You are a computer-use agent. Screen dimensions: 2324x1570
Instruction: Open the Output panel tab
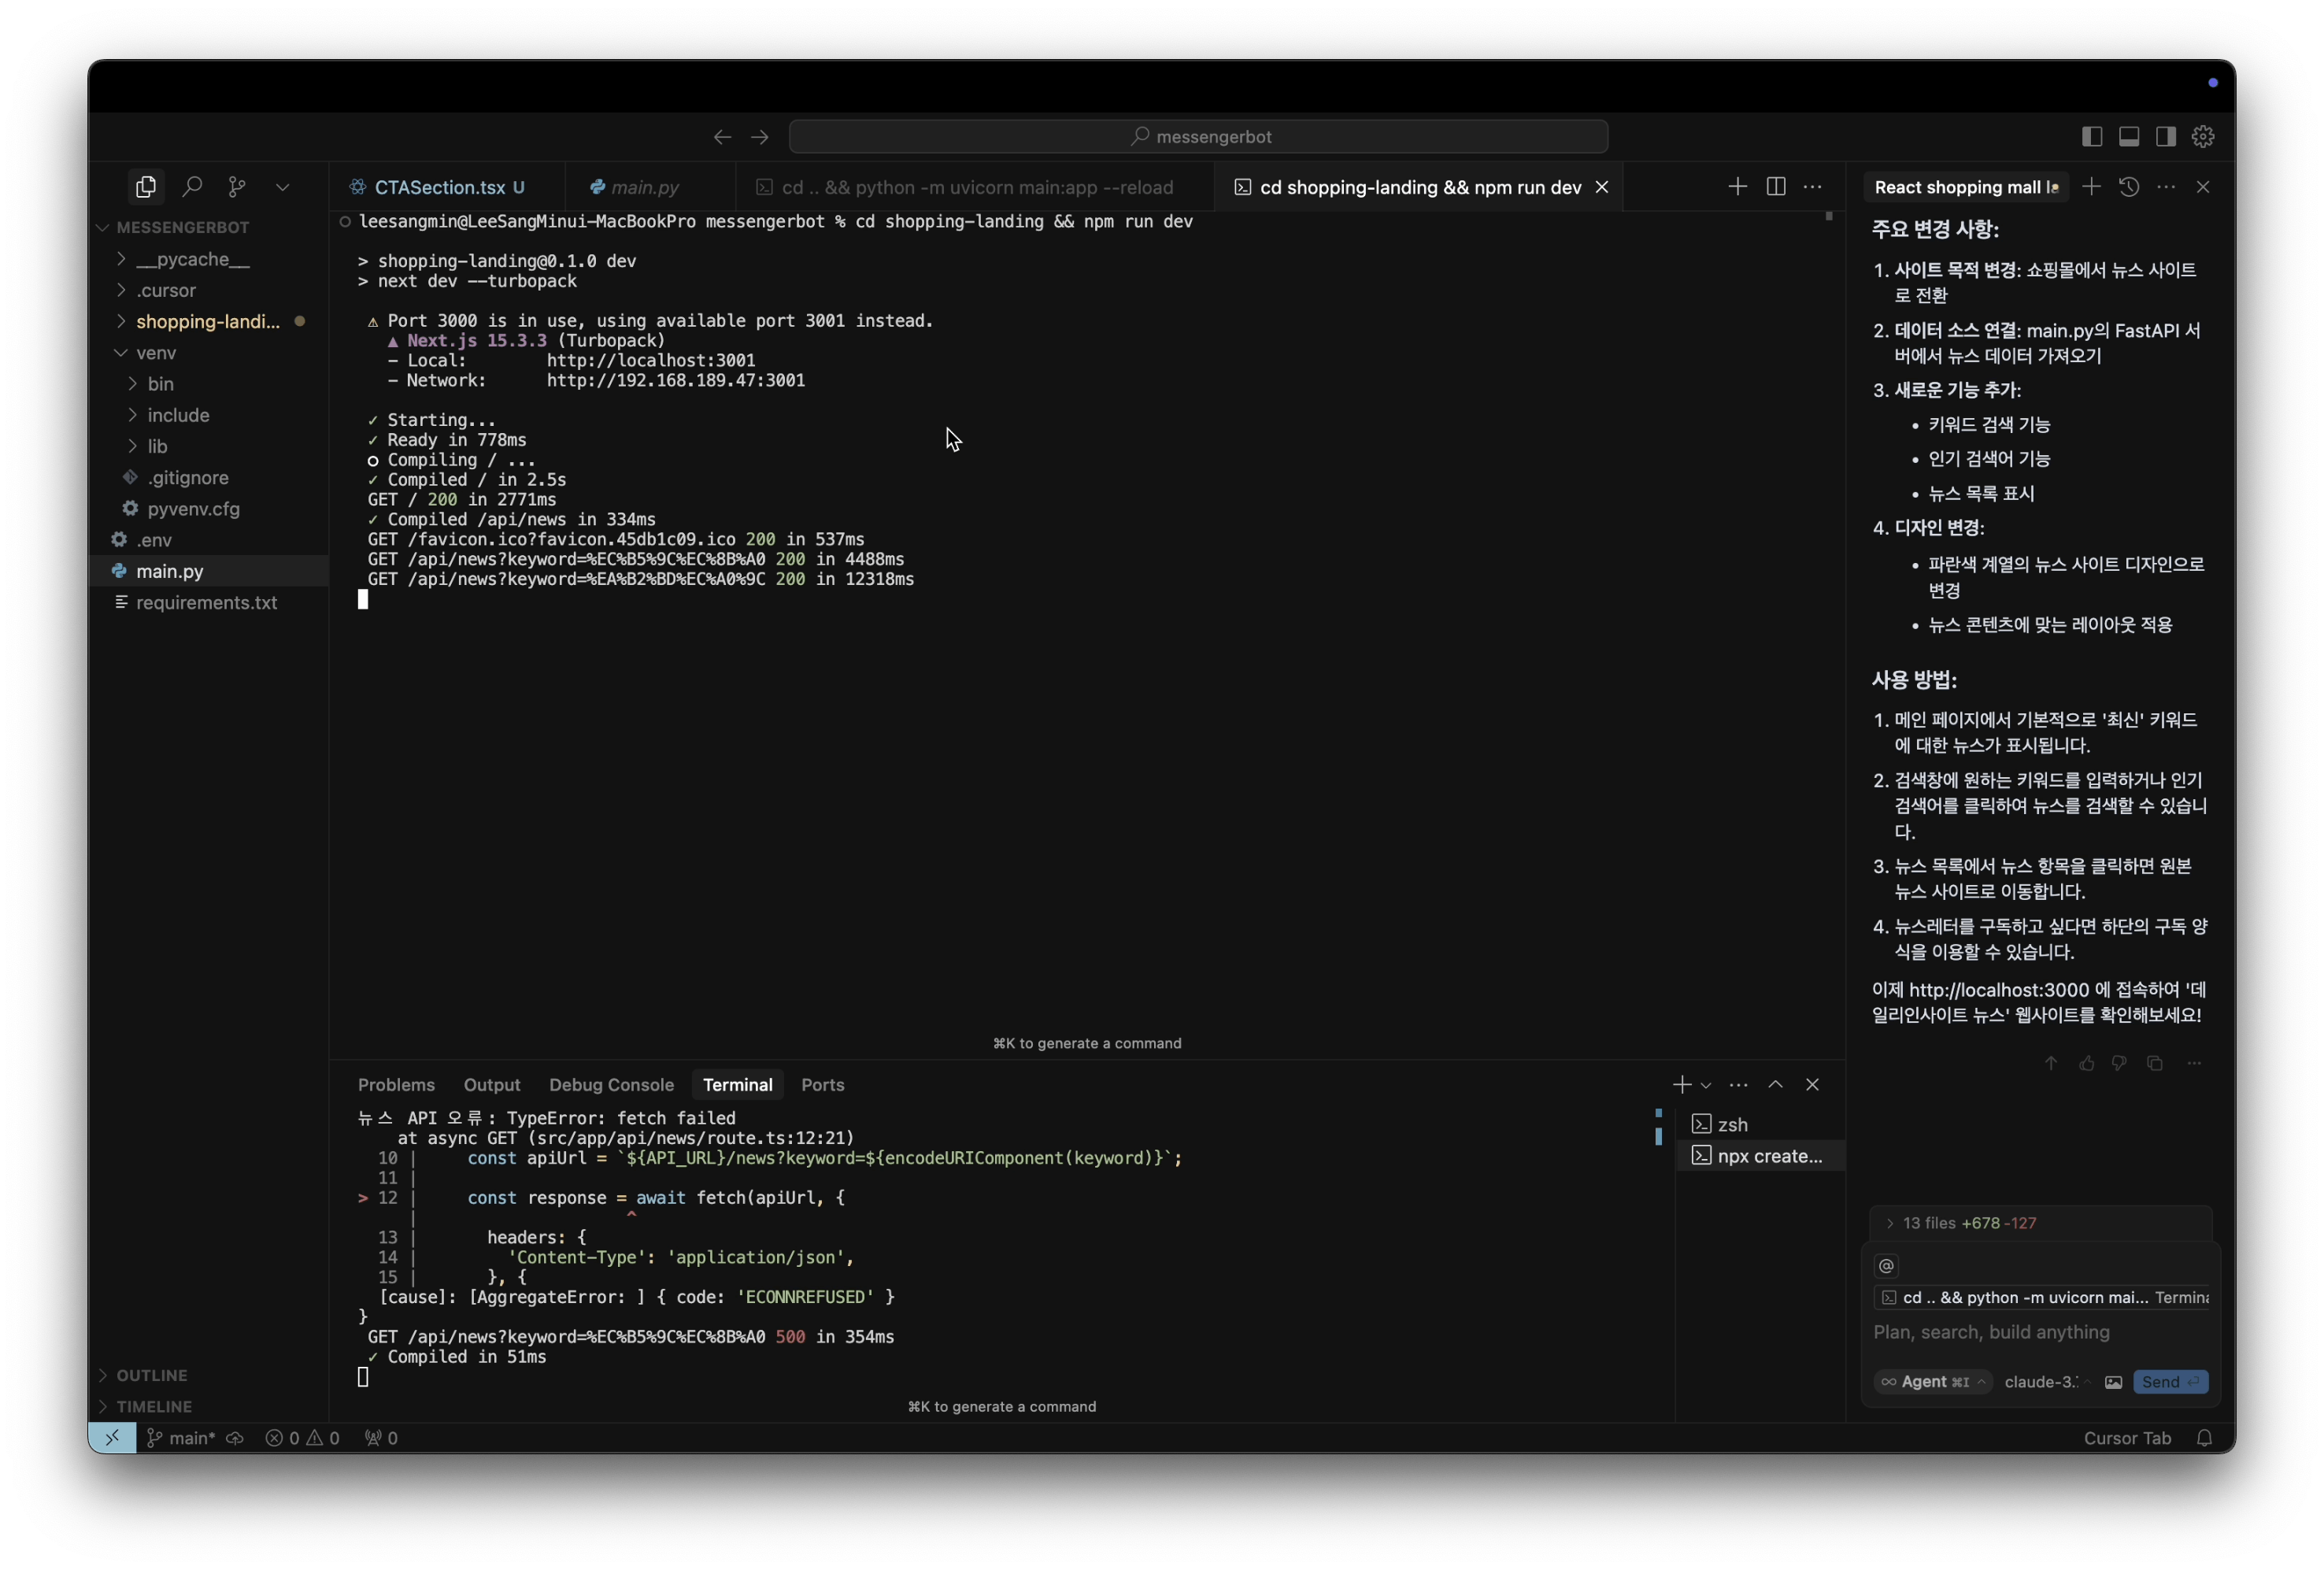point(492,1085)
